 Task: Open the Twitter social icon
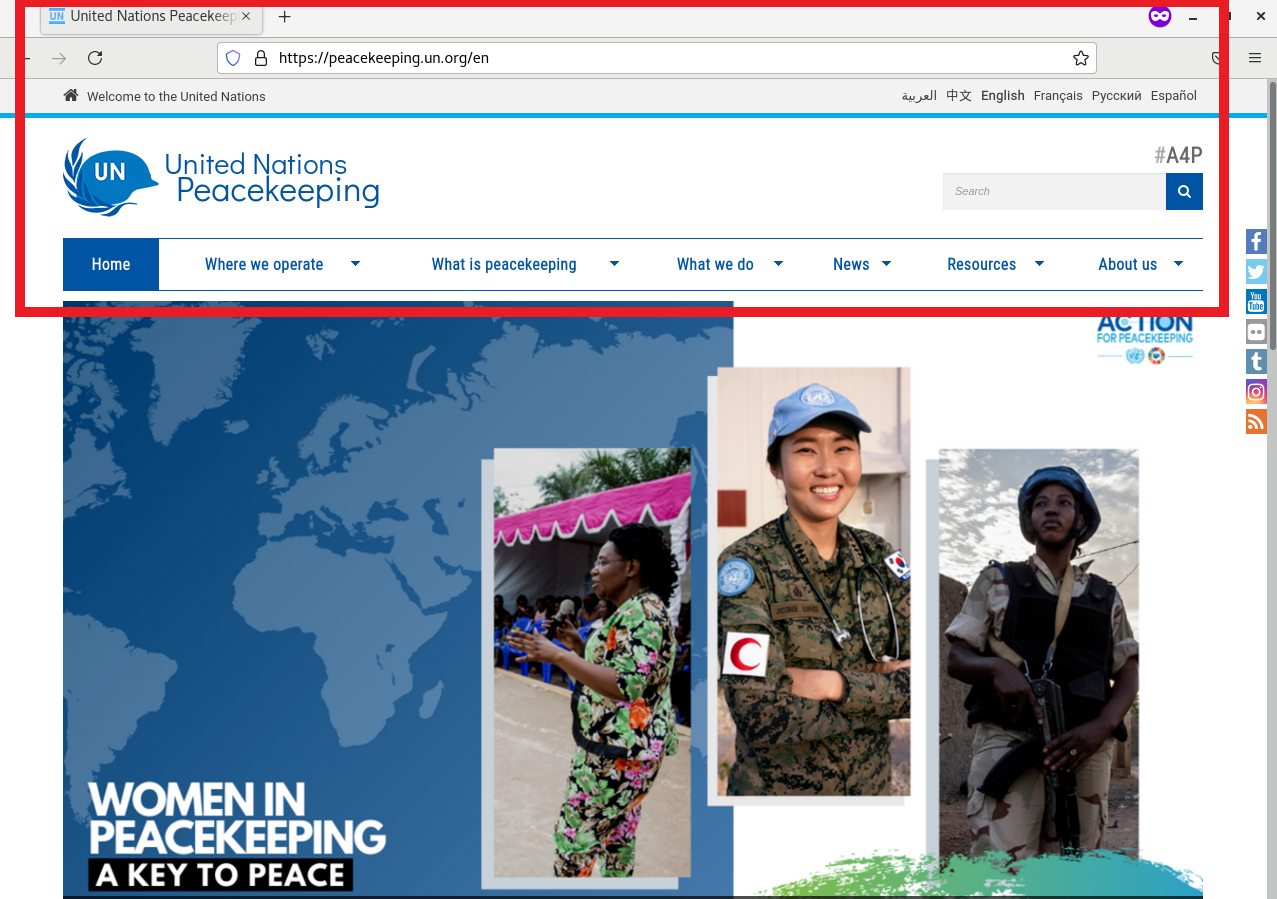[x=1256, y=271]
